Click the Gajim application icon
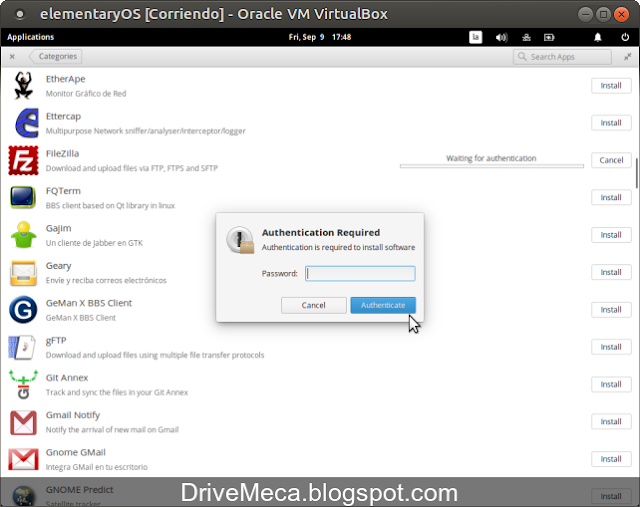Image resolution: width=640 pixels, height=507 pixels. [x=23, y=235]
